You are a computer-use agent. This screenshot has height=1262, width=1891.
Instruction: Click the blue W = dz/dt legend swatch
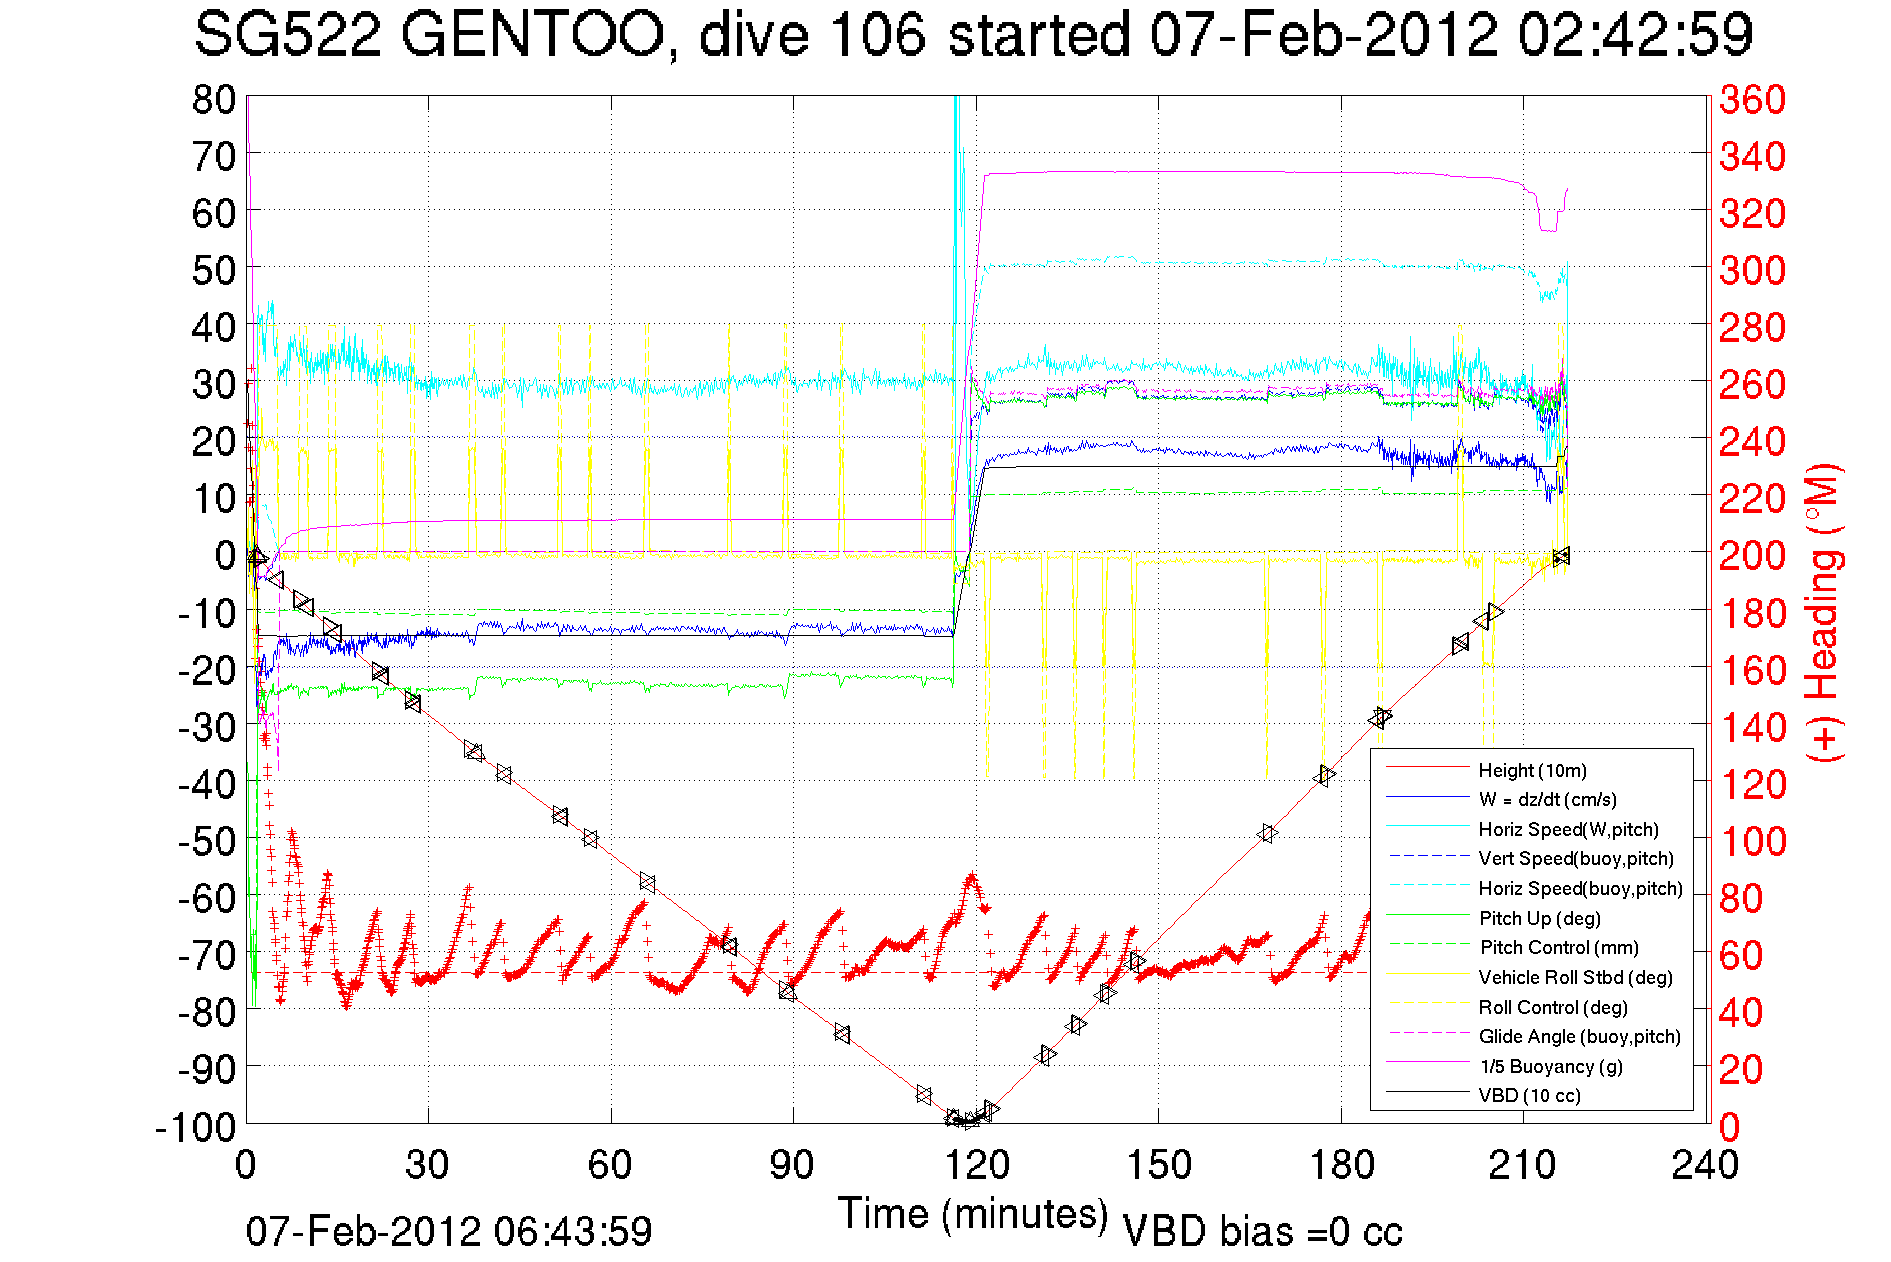click(1426, 798)
